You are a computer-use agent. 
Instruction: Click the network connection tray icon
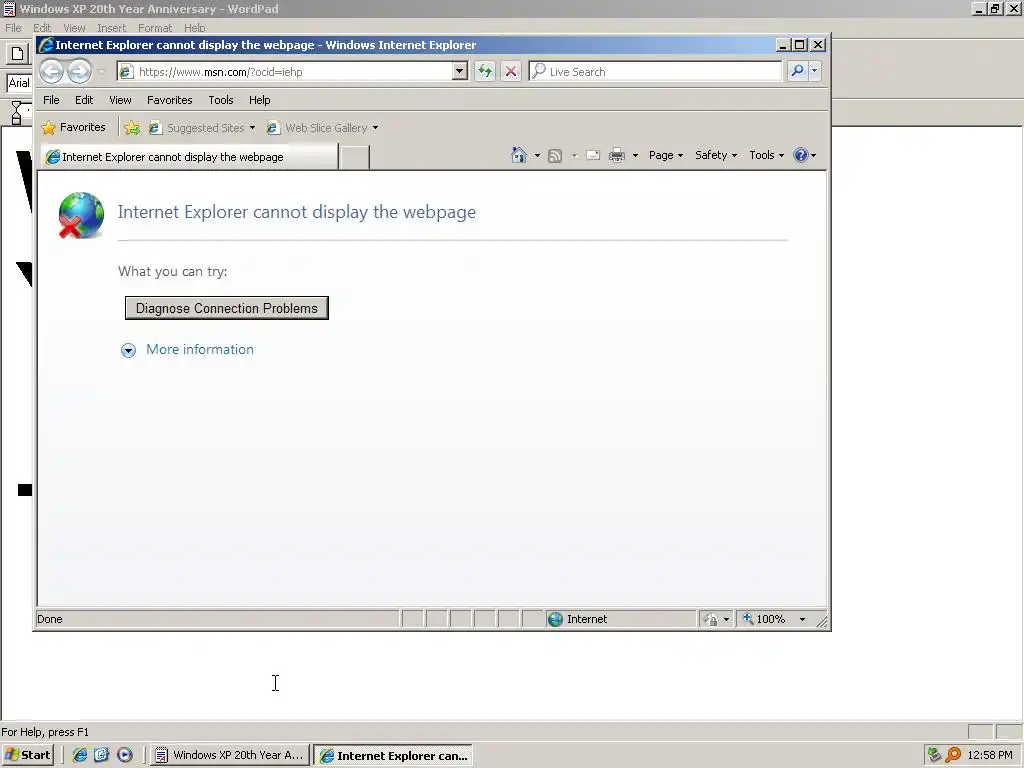tap(935, 755)
